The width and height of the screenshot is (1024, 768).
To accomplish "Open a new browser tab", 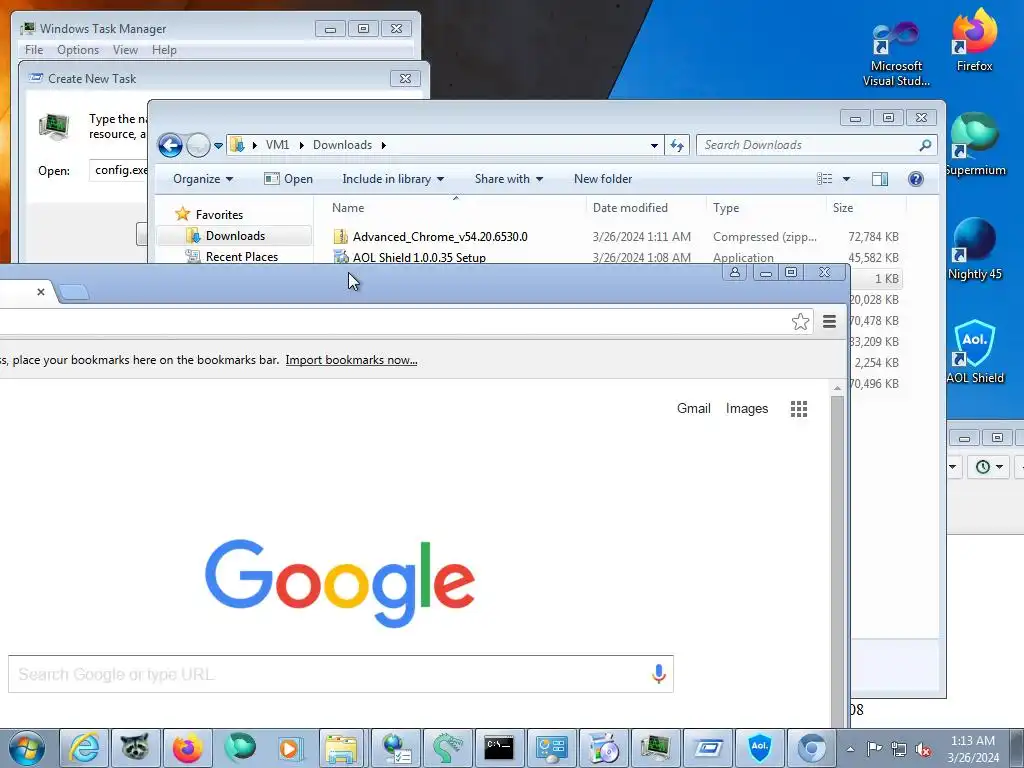I will pos(73,292).
